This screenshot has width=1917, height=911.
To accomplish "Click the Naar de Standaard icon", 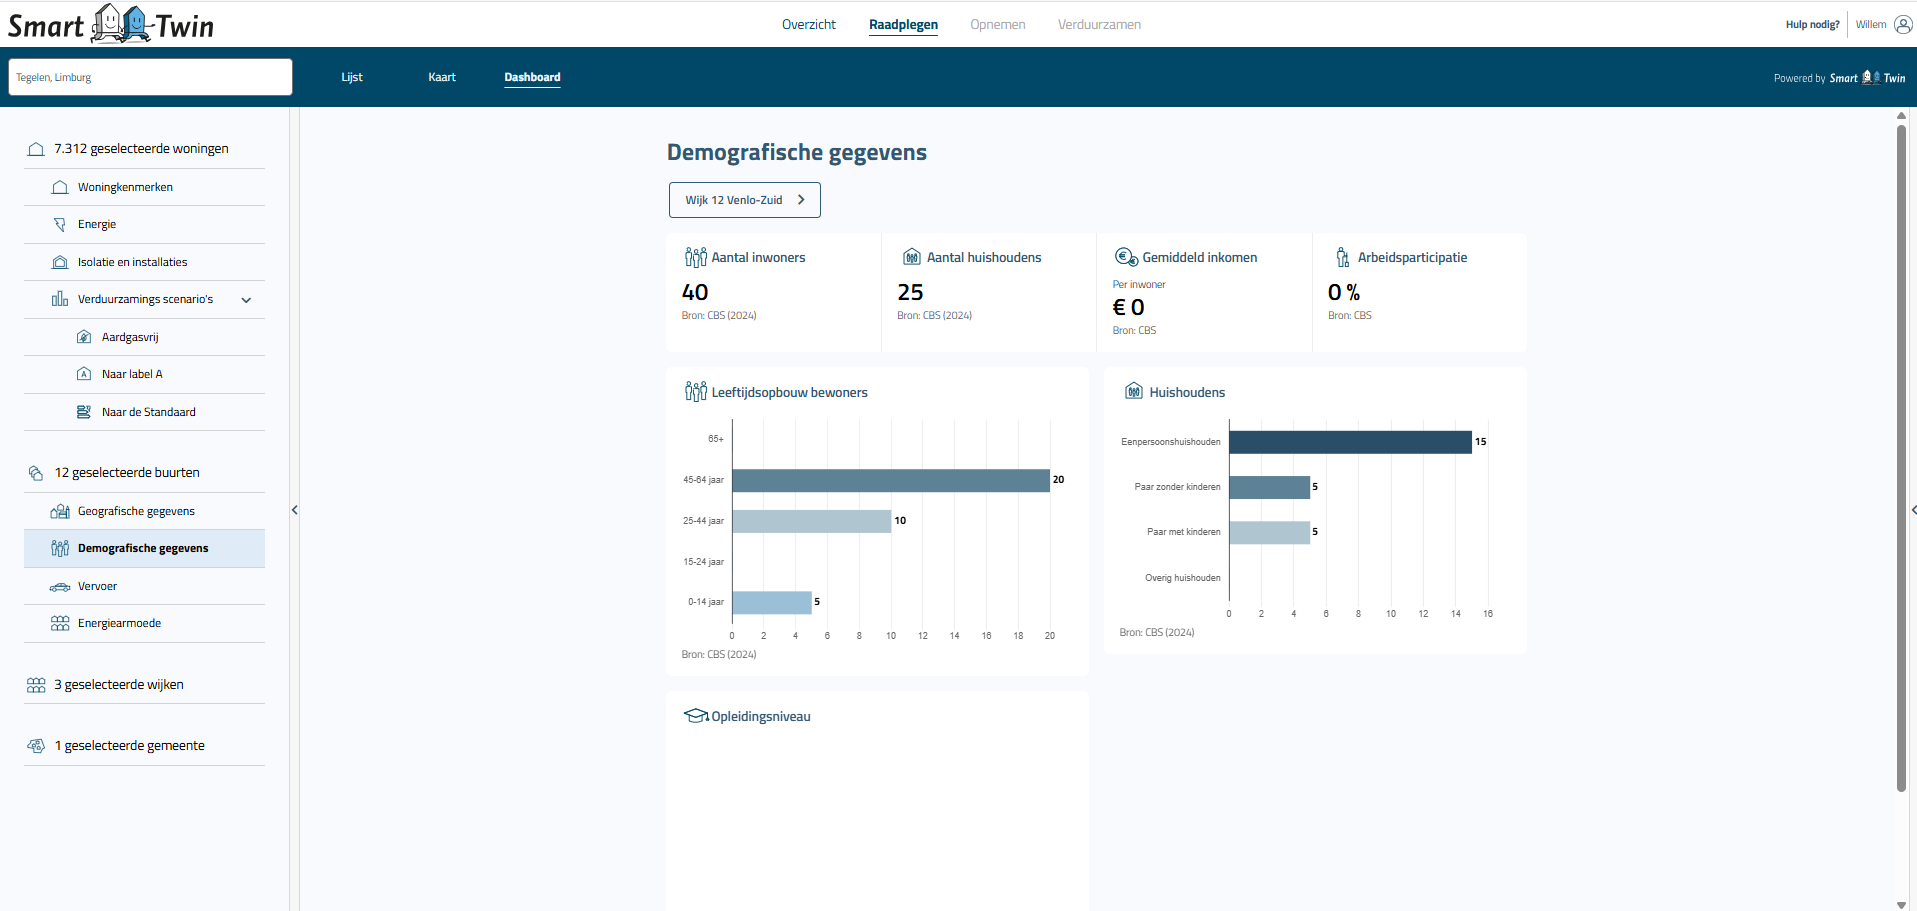I will coord(84,411).
